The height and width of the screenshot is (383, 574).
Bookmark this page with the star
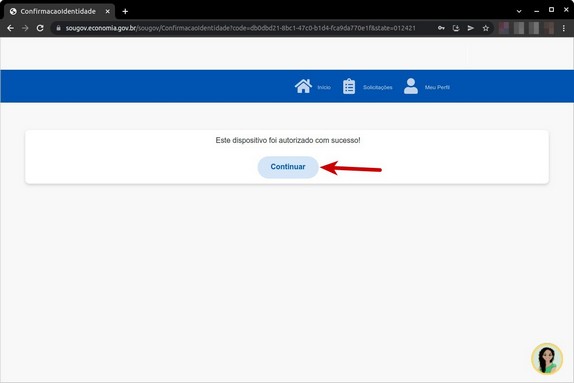(x=485, y=28)
